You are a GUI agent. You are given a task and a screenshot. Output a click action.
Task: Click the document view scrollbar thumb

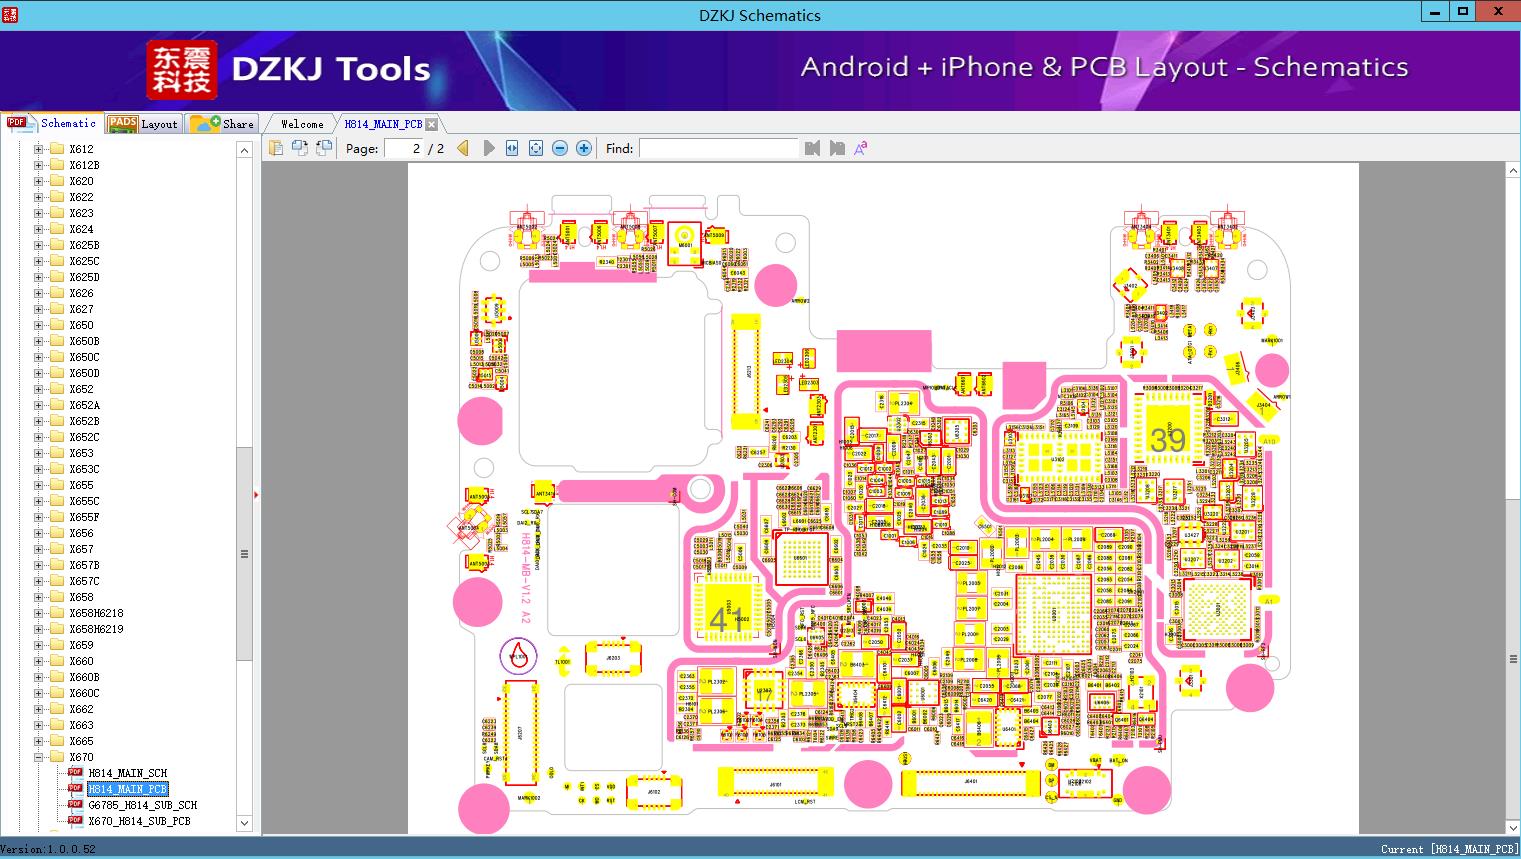[1513, 660]
